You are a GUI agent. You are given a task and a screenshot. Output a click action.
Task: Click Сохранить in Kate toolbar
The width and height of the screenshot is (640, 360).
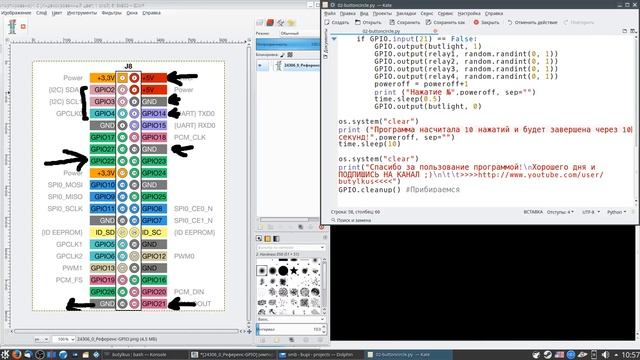[404, 22]
